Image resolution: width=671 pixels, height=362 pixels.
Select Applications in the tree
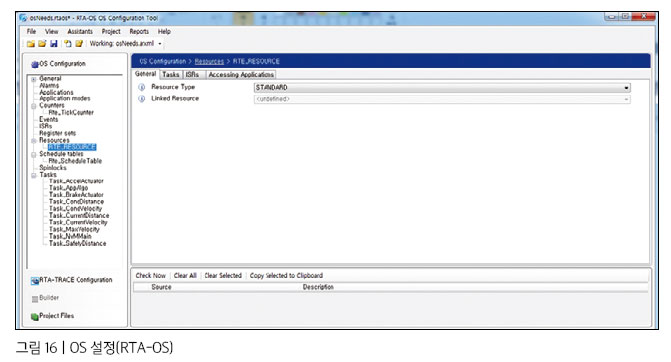click(x=56, y=92)
